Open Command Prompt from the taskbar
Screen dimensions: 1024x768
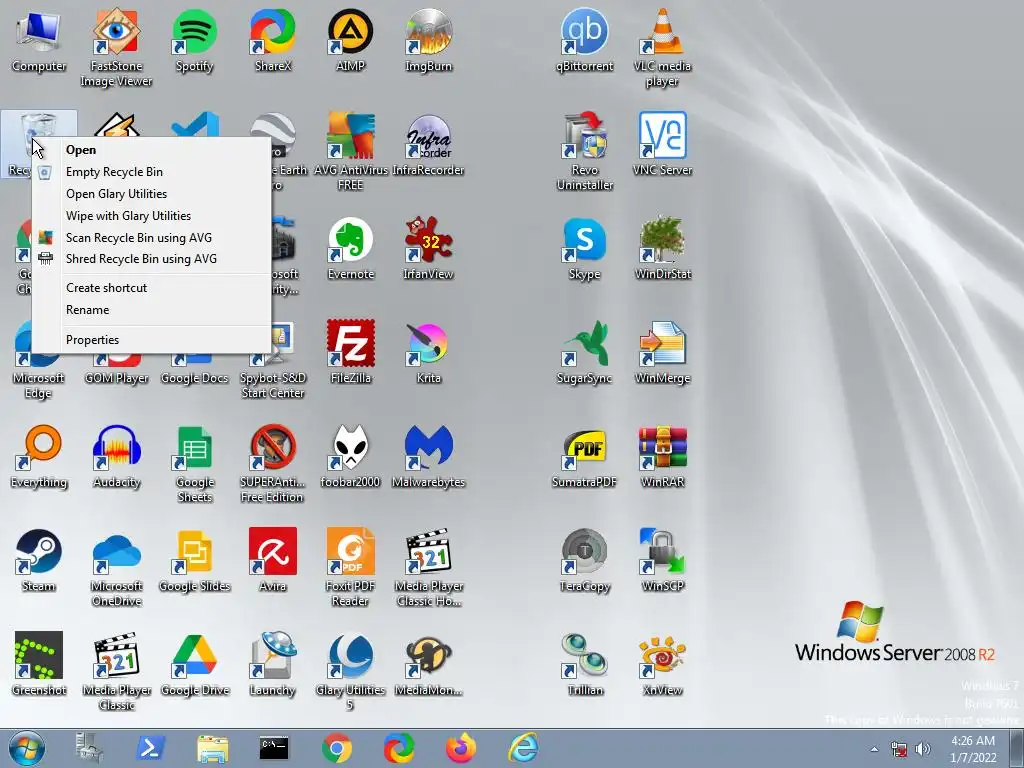click(274, 748)
